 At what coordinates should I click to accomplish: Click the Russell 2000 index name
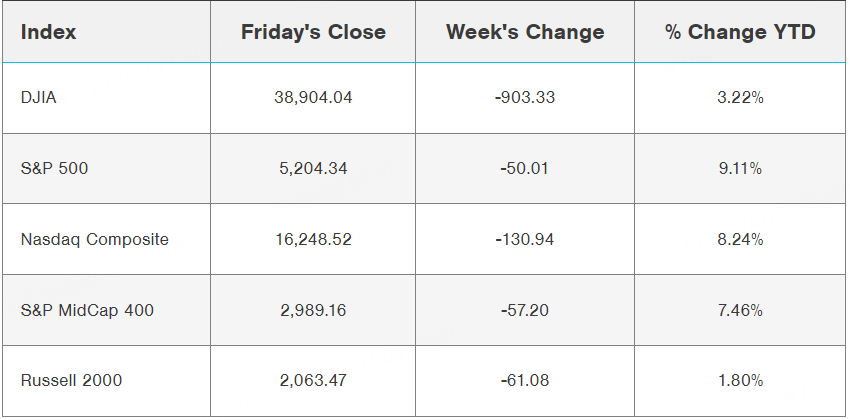point(71,380)
